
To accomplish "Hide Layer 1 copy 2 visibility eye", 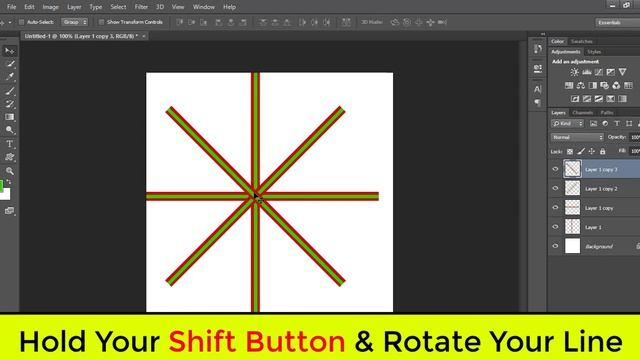I will (x=555, y=188).
